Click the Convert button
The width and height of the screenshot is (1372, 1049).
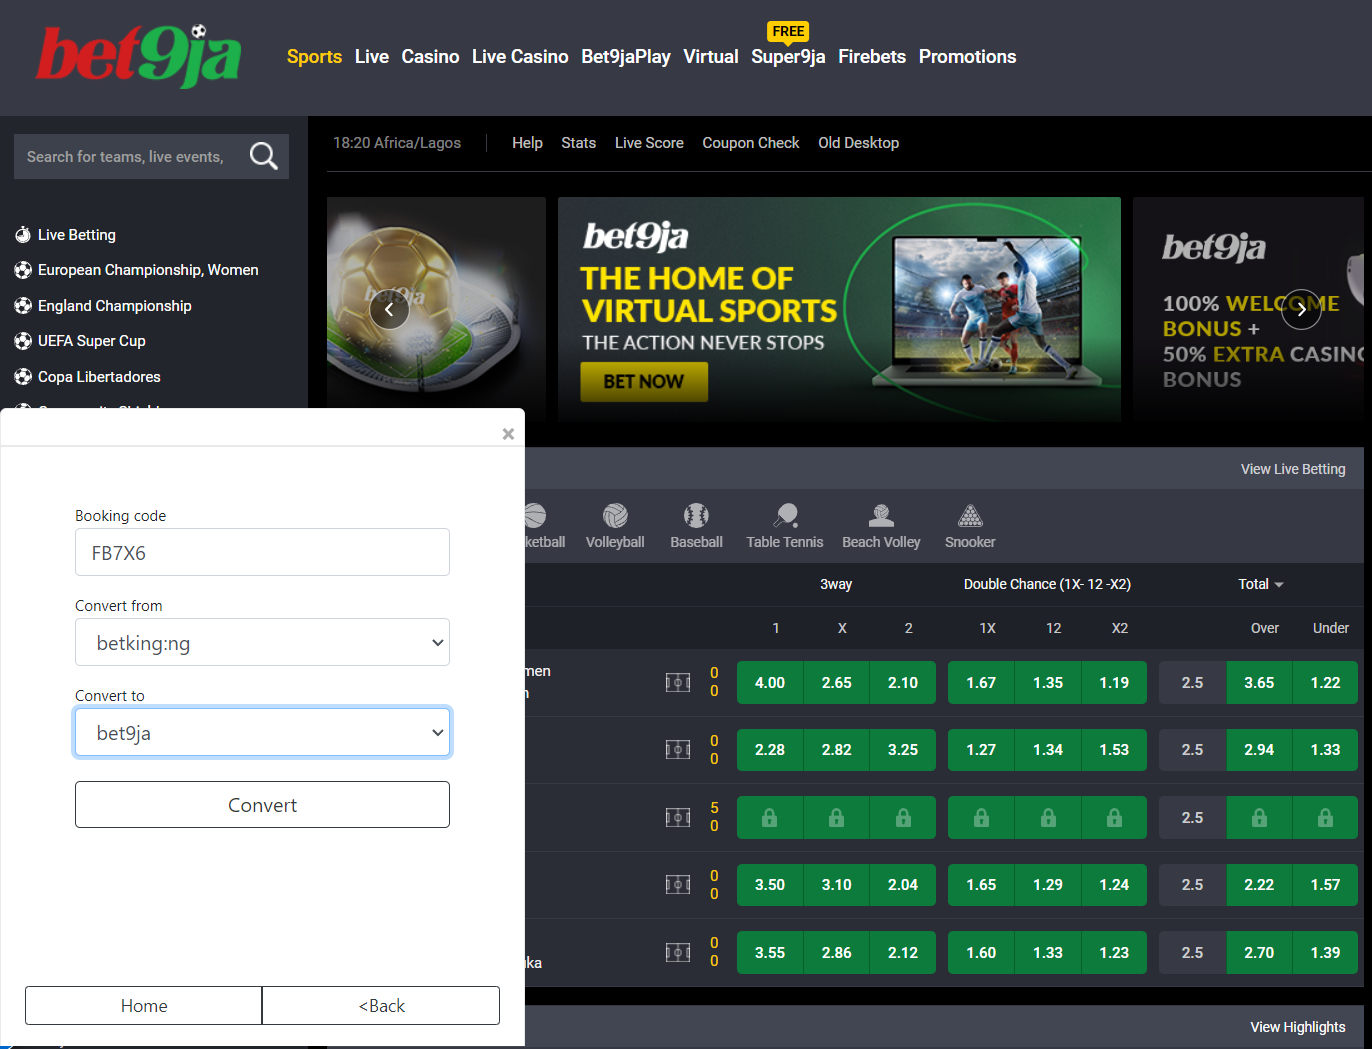(262, 805)
